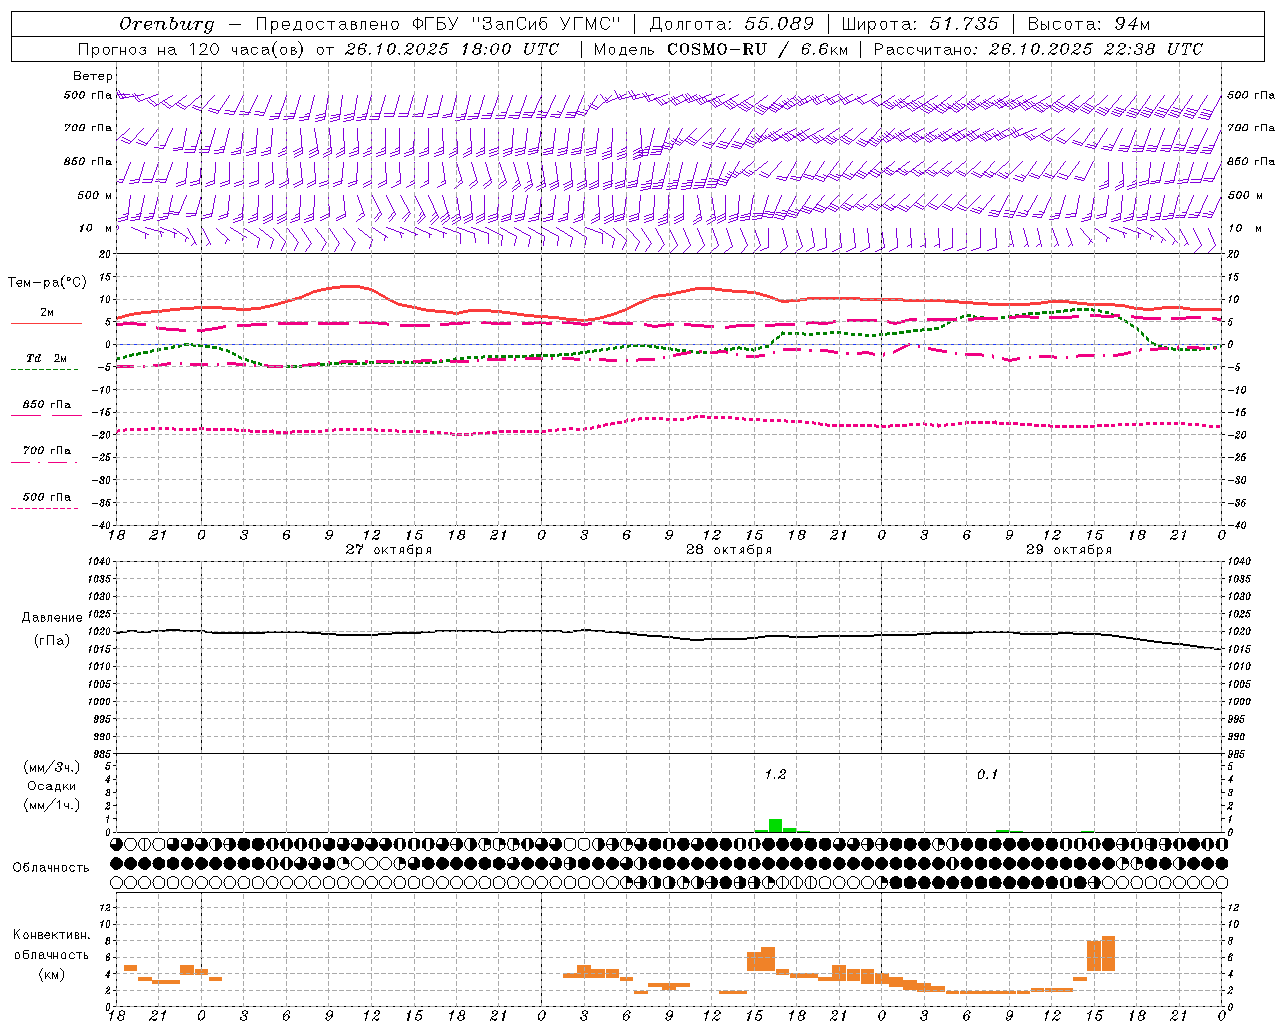1280x1024 pixels.
Task: Click the (гПа) unit under Давление
Action: (52, 641)
